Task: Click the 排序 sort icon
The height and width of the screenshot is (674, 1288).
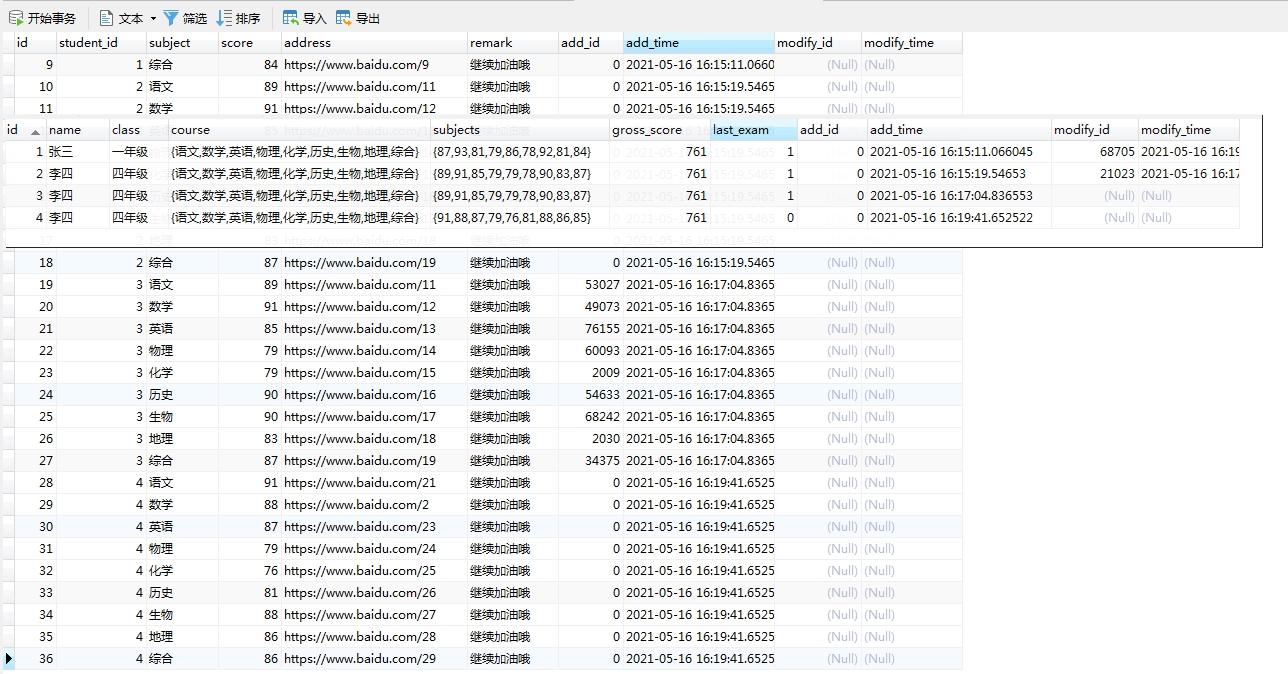Action: click(x=224, y=18)
